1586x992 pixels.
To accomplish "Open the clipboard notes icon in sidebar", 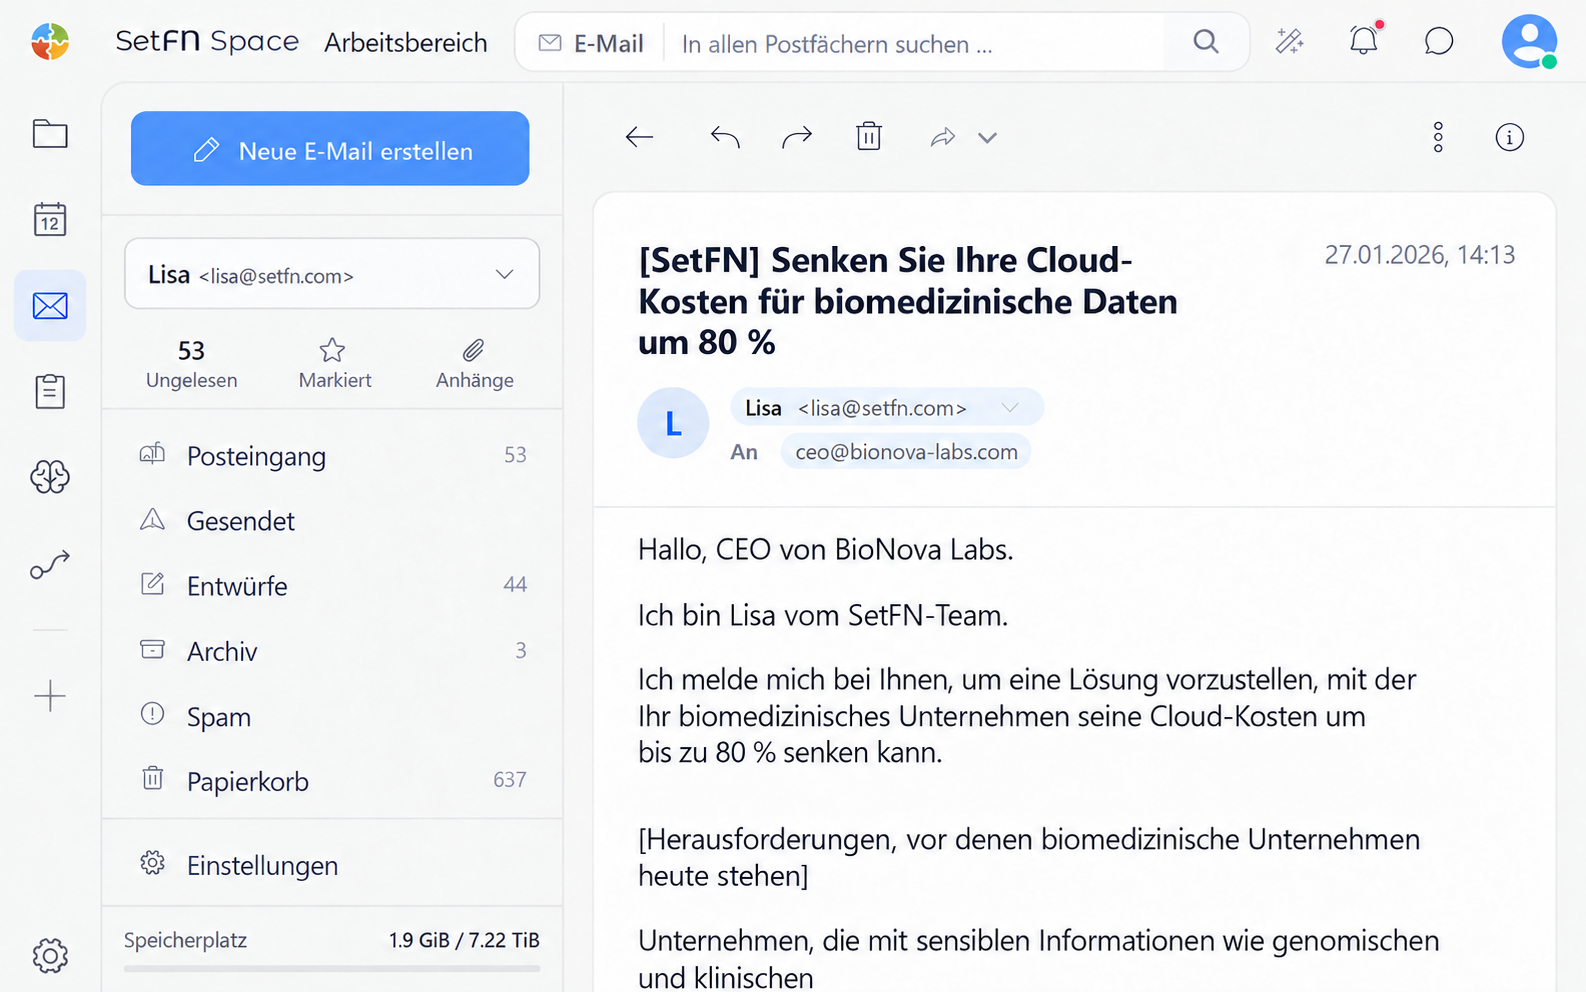I will tap(50, 391).
